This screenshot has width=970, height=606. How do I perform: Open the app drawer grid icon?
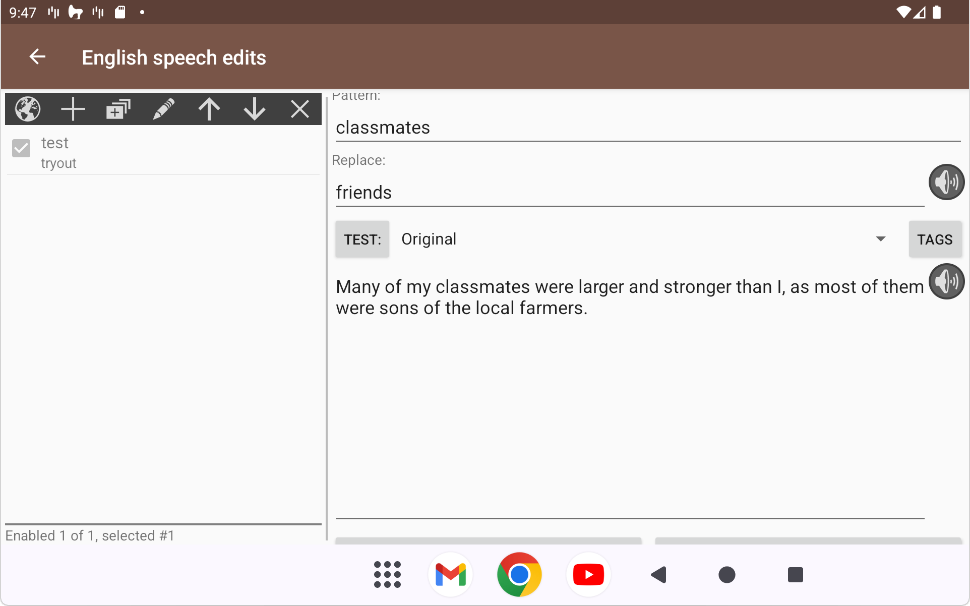pyautogui.click(x=387, y=574)
